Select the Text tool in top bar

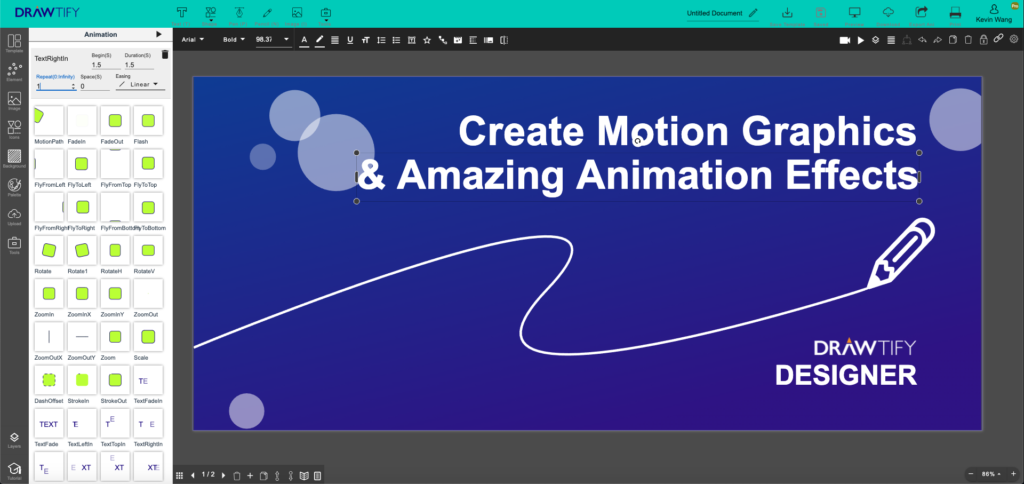click(x=182, y=14)
